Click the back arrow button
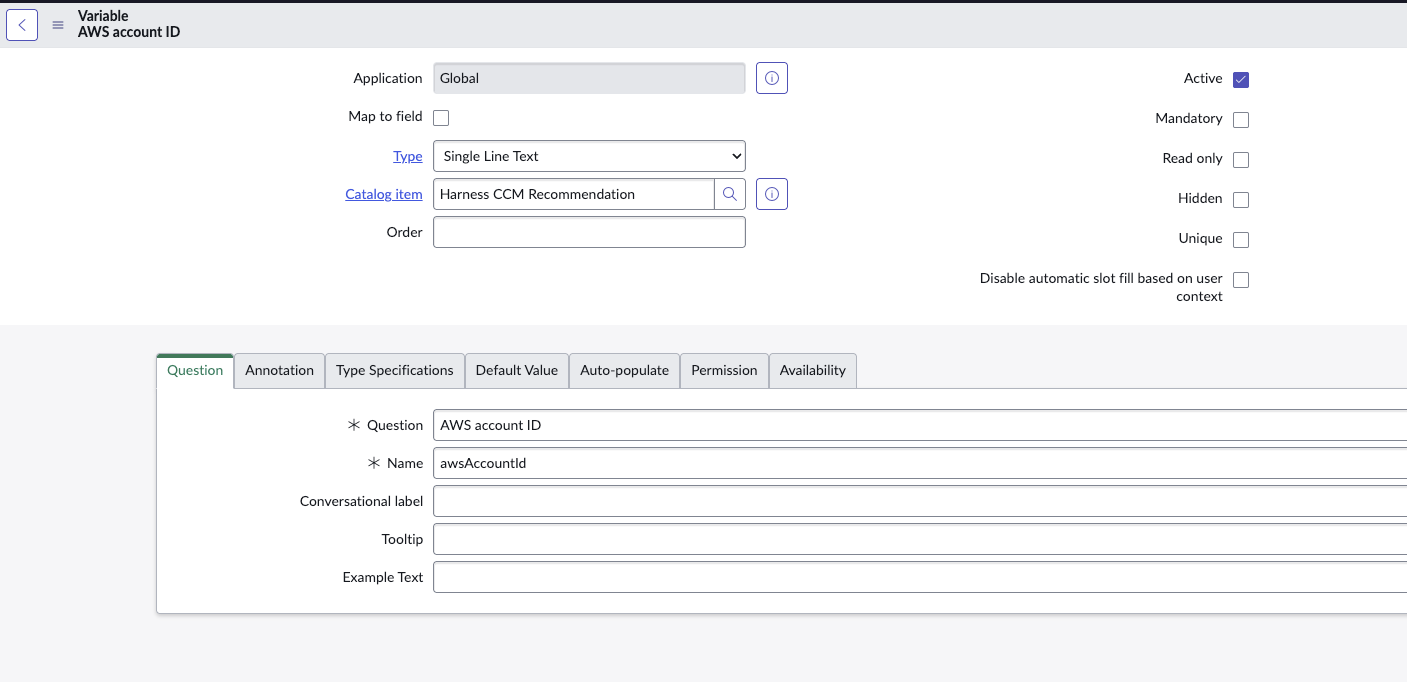The image size is (1407, 682). click(22, 25)
